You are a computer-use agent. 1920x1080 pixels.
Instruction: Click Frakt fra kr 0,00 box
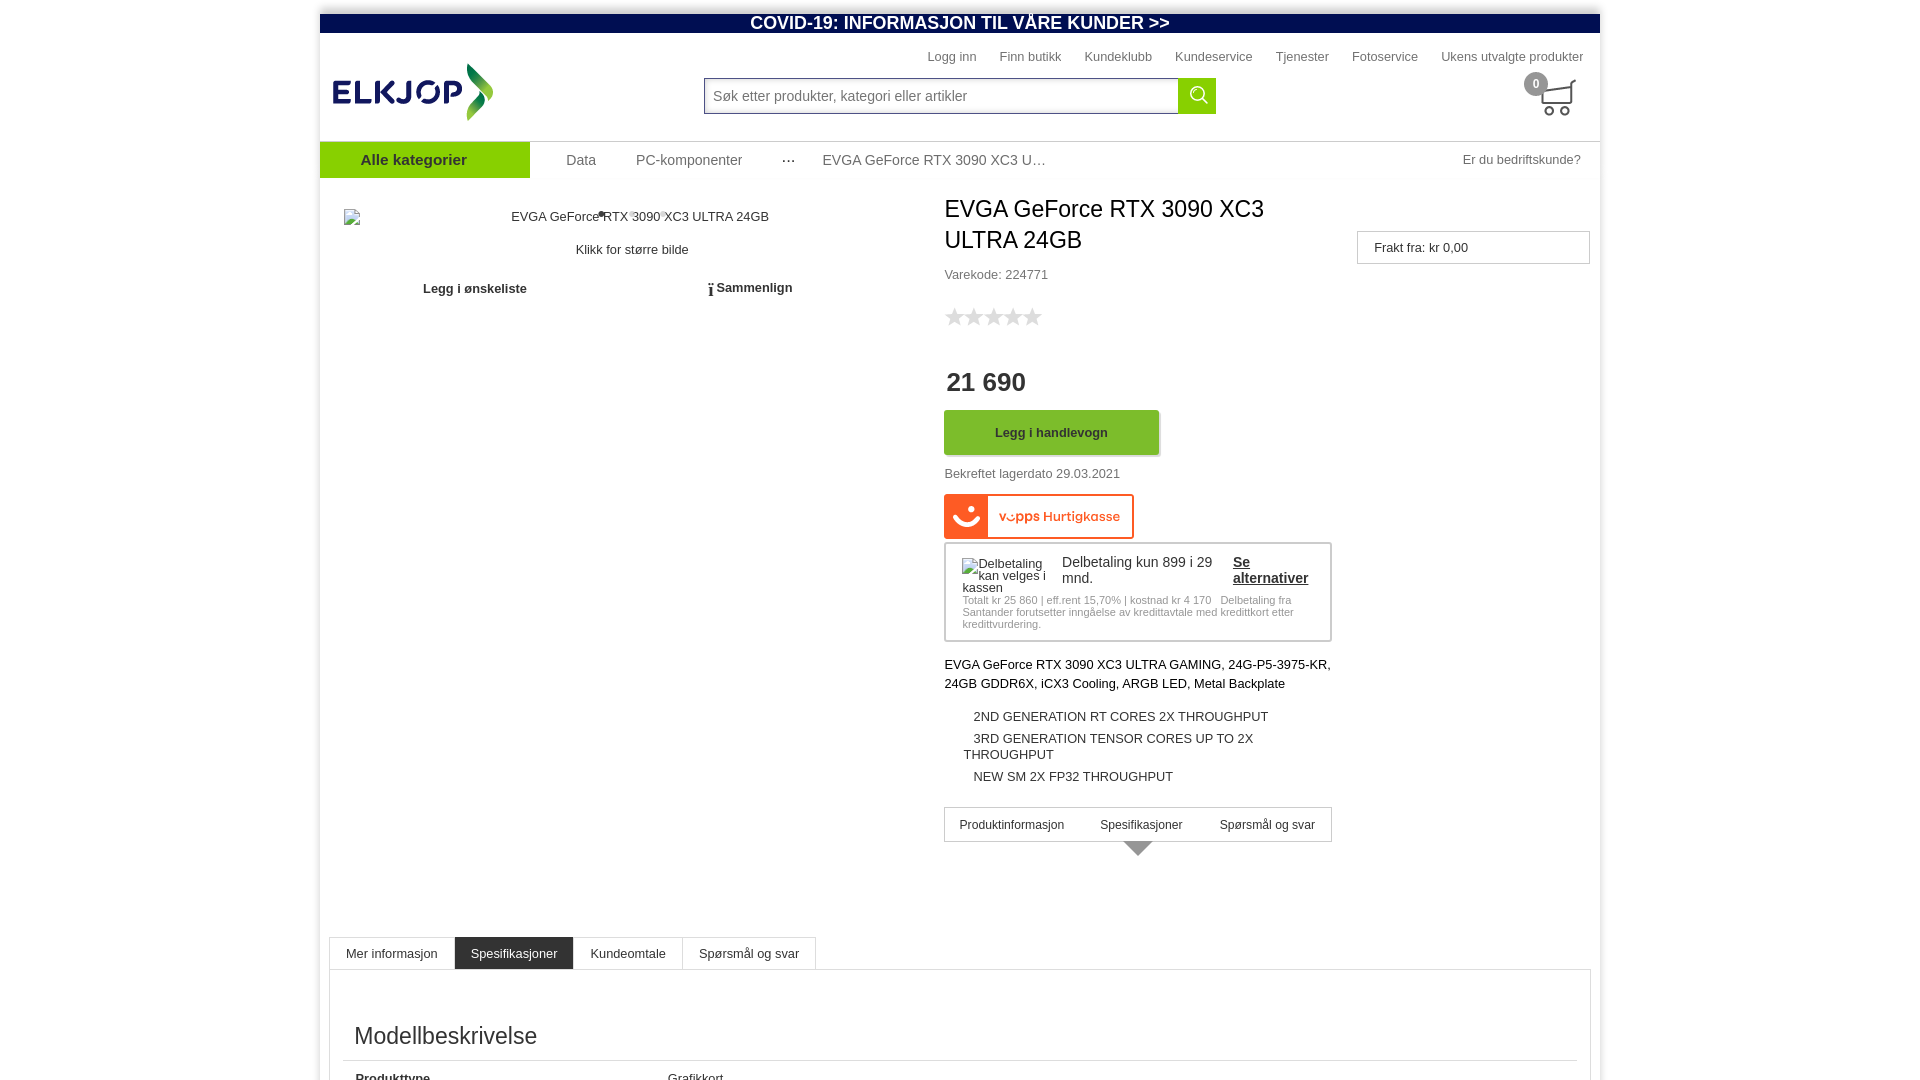pos(1473,248)
